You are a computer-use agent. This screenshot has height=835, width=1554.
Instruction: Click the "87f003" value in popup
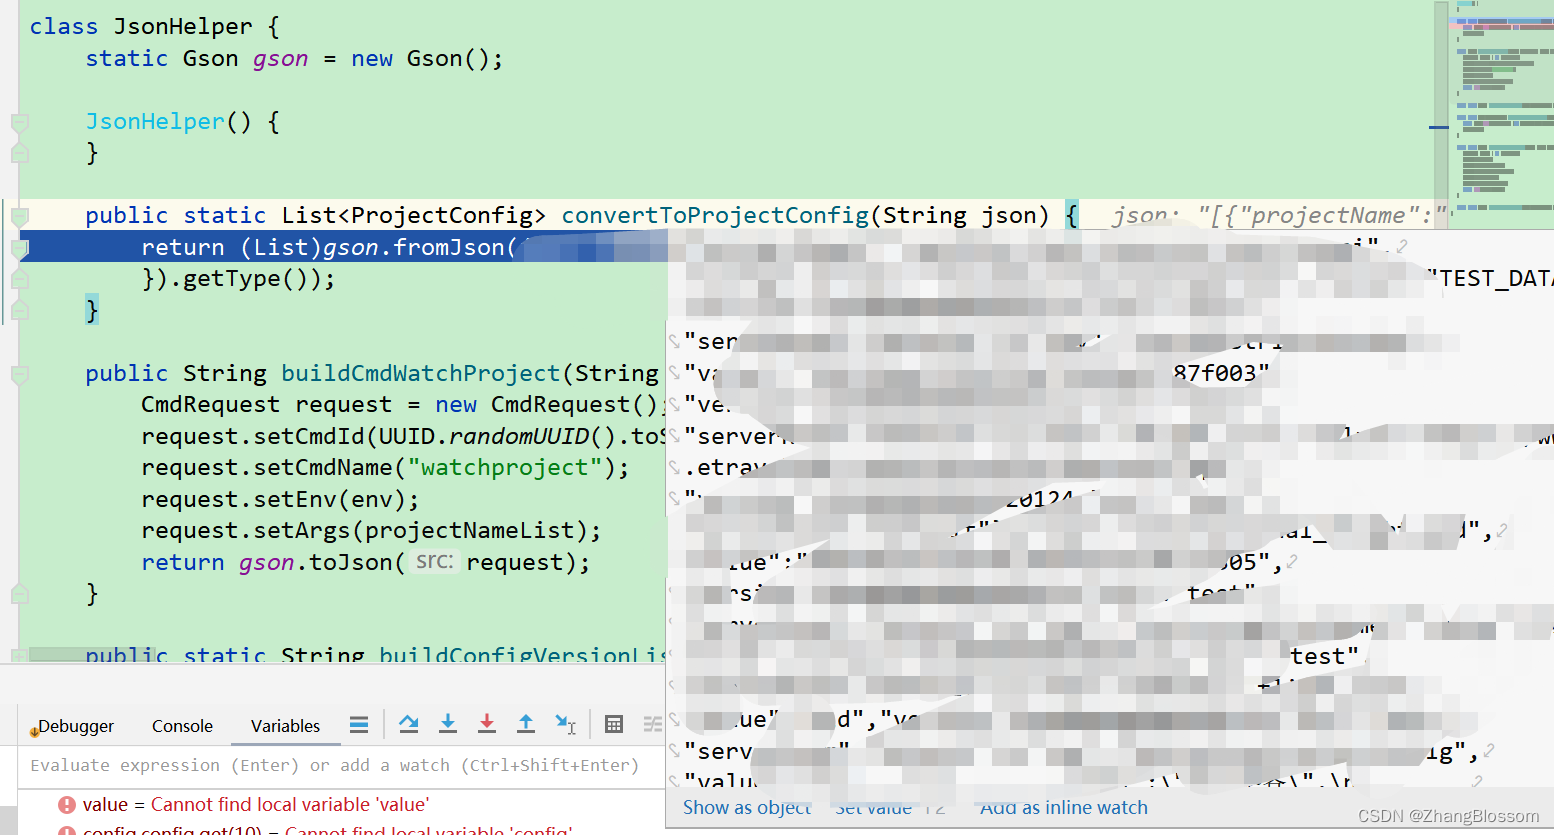[1221, 374]
